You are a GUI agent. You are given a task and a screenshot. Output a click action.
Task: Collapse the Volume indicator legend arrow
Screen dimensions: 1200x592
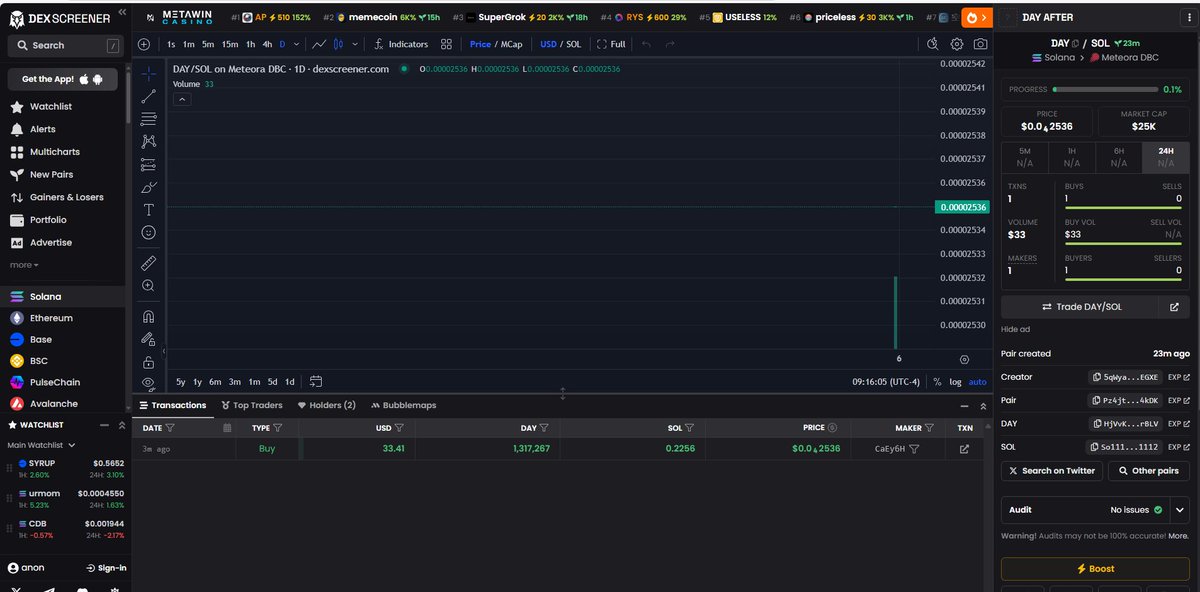[x=181, y=99]
